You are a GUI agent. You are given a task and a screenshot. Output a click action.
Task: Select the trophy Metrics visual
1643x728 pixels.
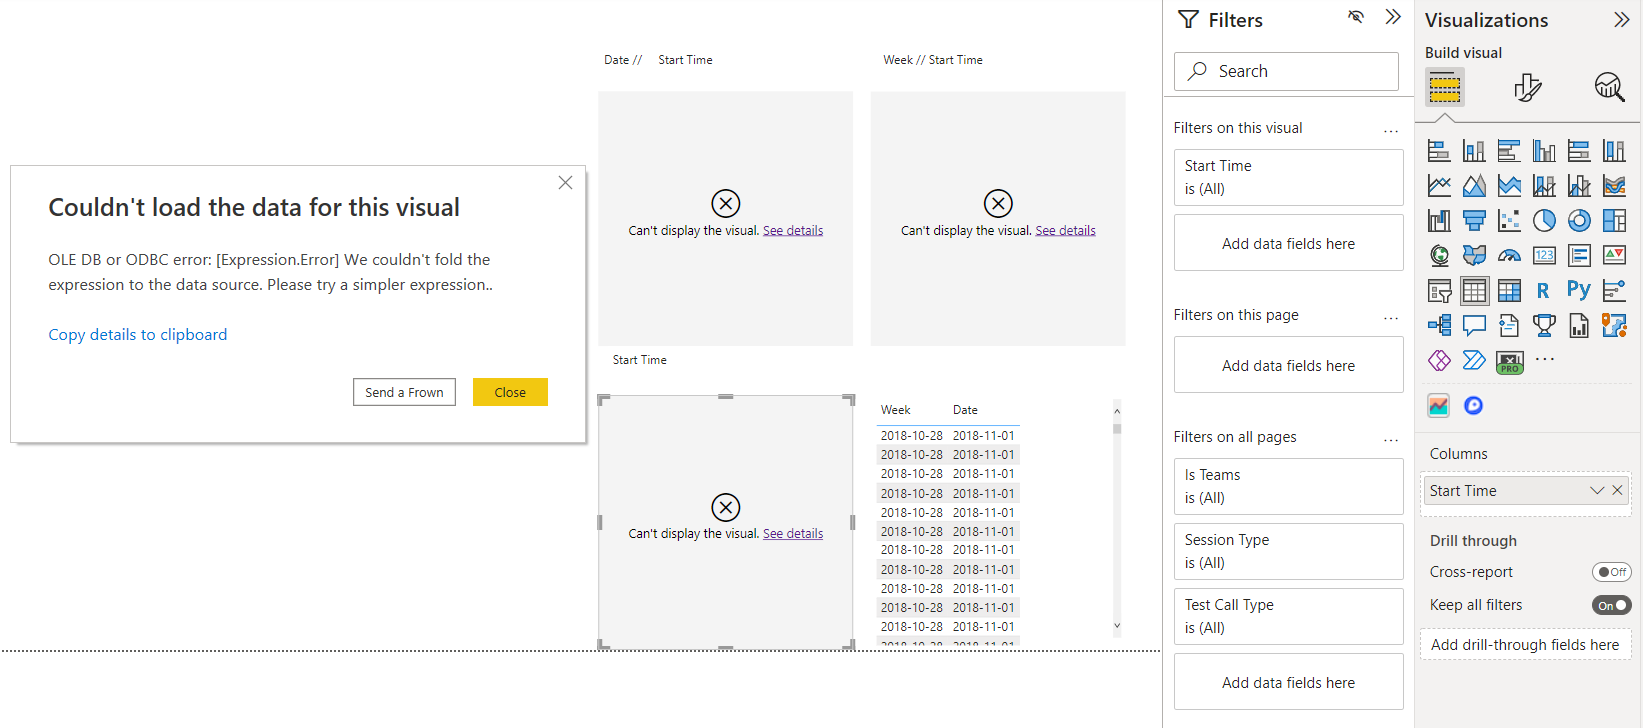(1544, 325)
